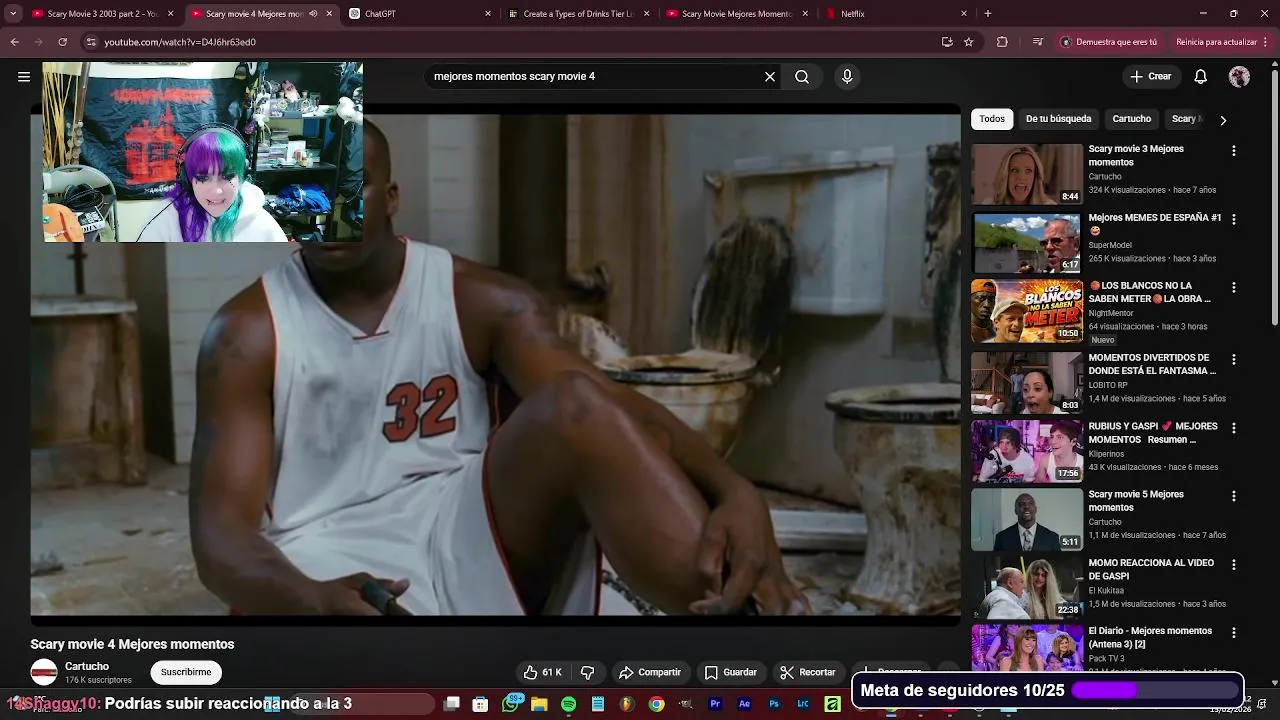1280x720 pixels.
Task: Clear the search box text
Action: pos(770,76)
